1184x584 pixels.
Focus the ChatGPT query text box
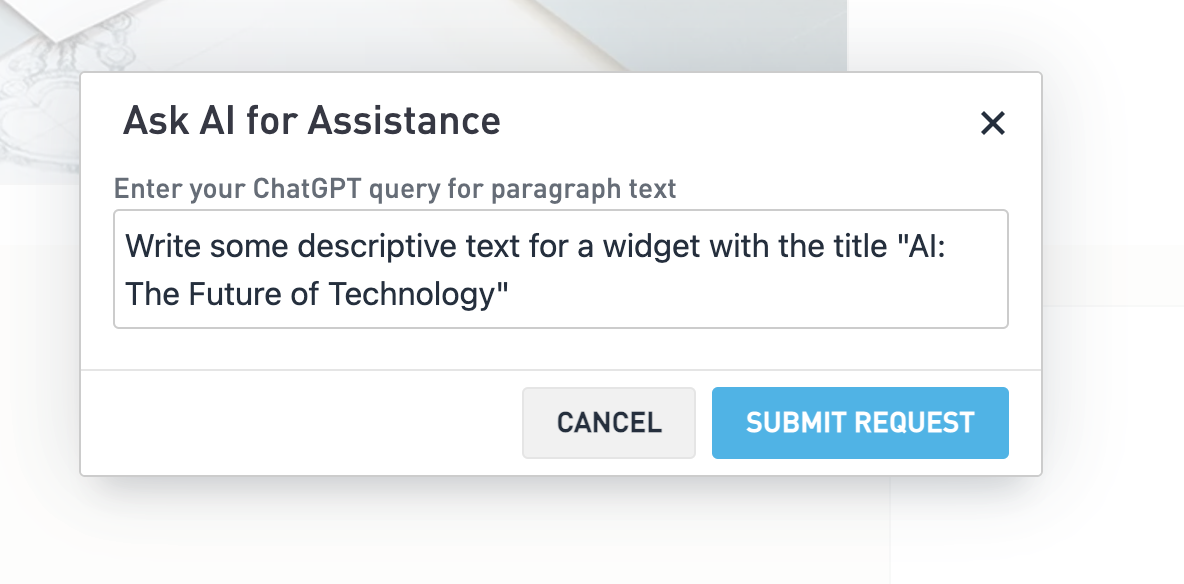click(560, 269)
